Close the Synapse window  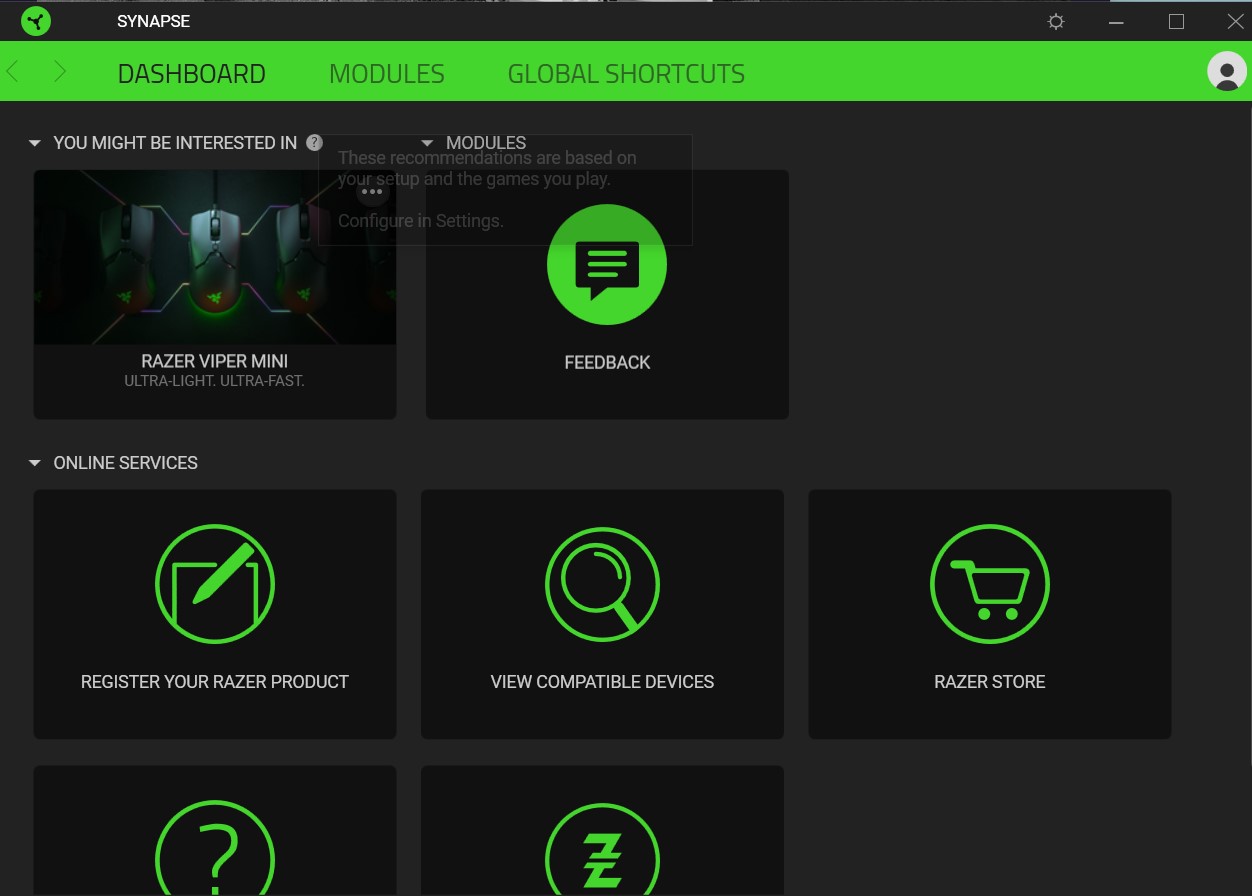click(1235, 21)
